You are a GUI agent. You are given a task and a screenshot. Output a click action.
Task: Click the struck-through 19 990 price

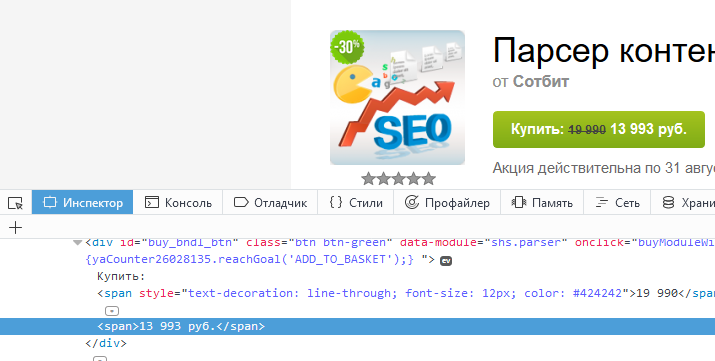[587, 130]
